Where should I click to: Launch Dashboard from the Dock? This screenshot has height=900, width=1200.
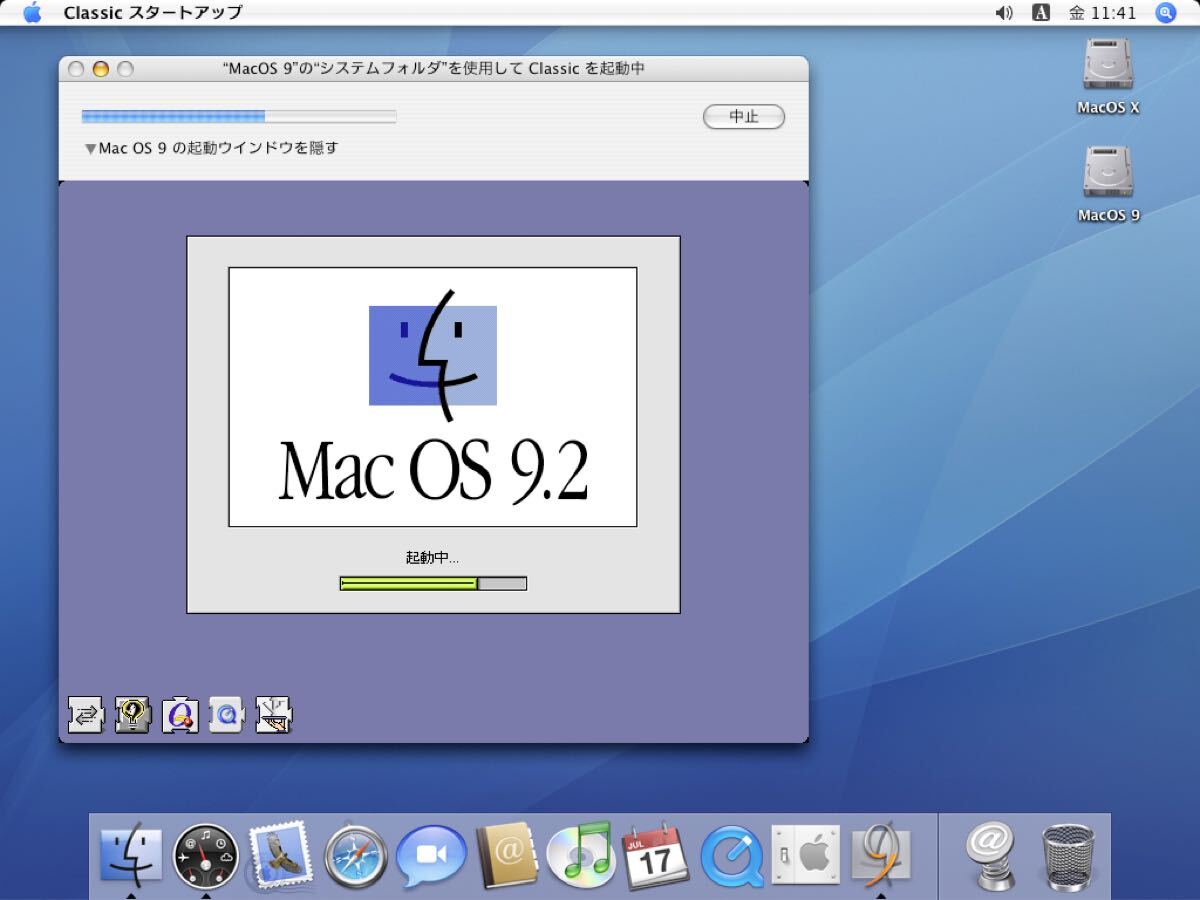click(x=206, y=856)
